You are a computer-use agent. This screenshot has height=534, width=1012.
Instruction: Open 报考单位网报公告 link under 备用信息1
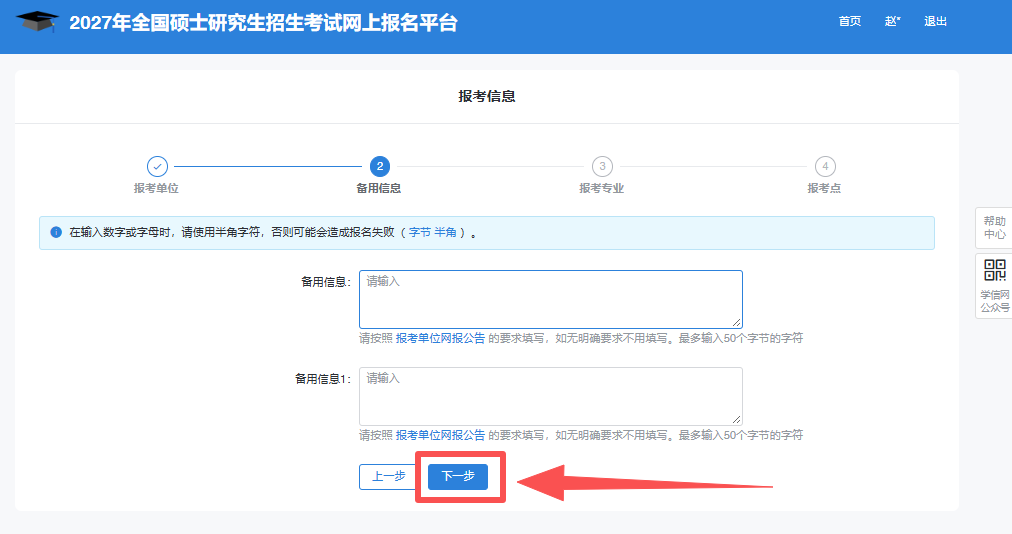click(440, 435)
